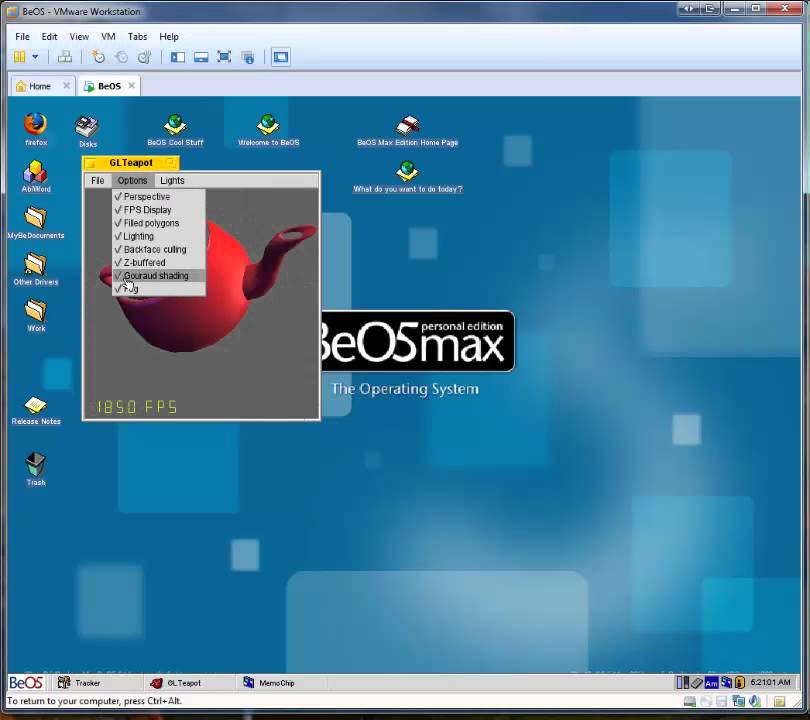Open the VM menu

click(x=108, y=37)
